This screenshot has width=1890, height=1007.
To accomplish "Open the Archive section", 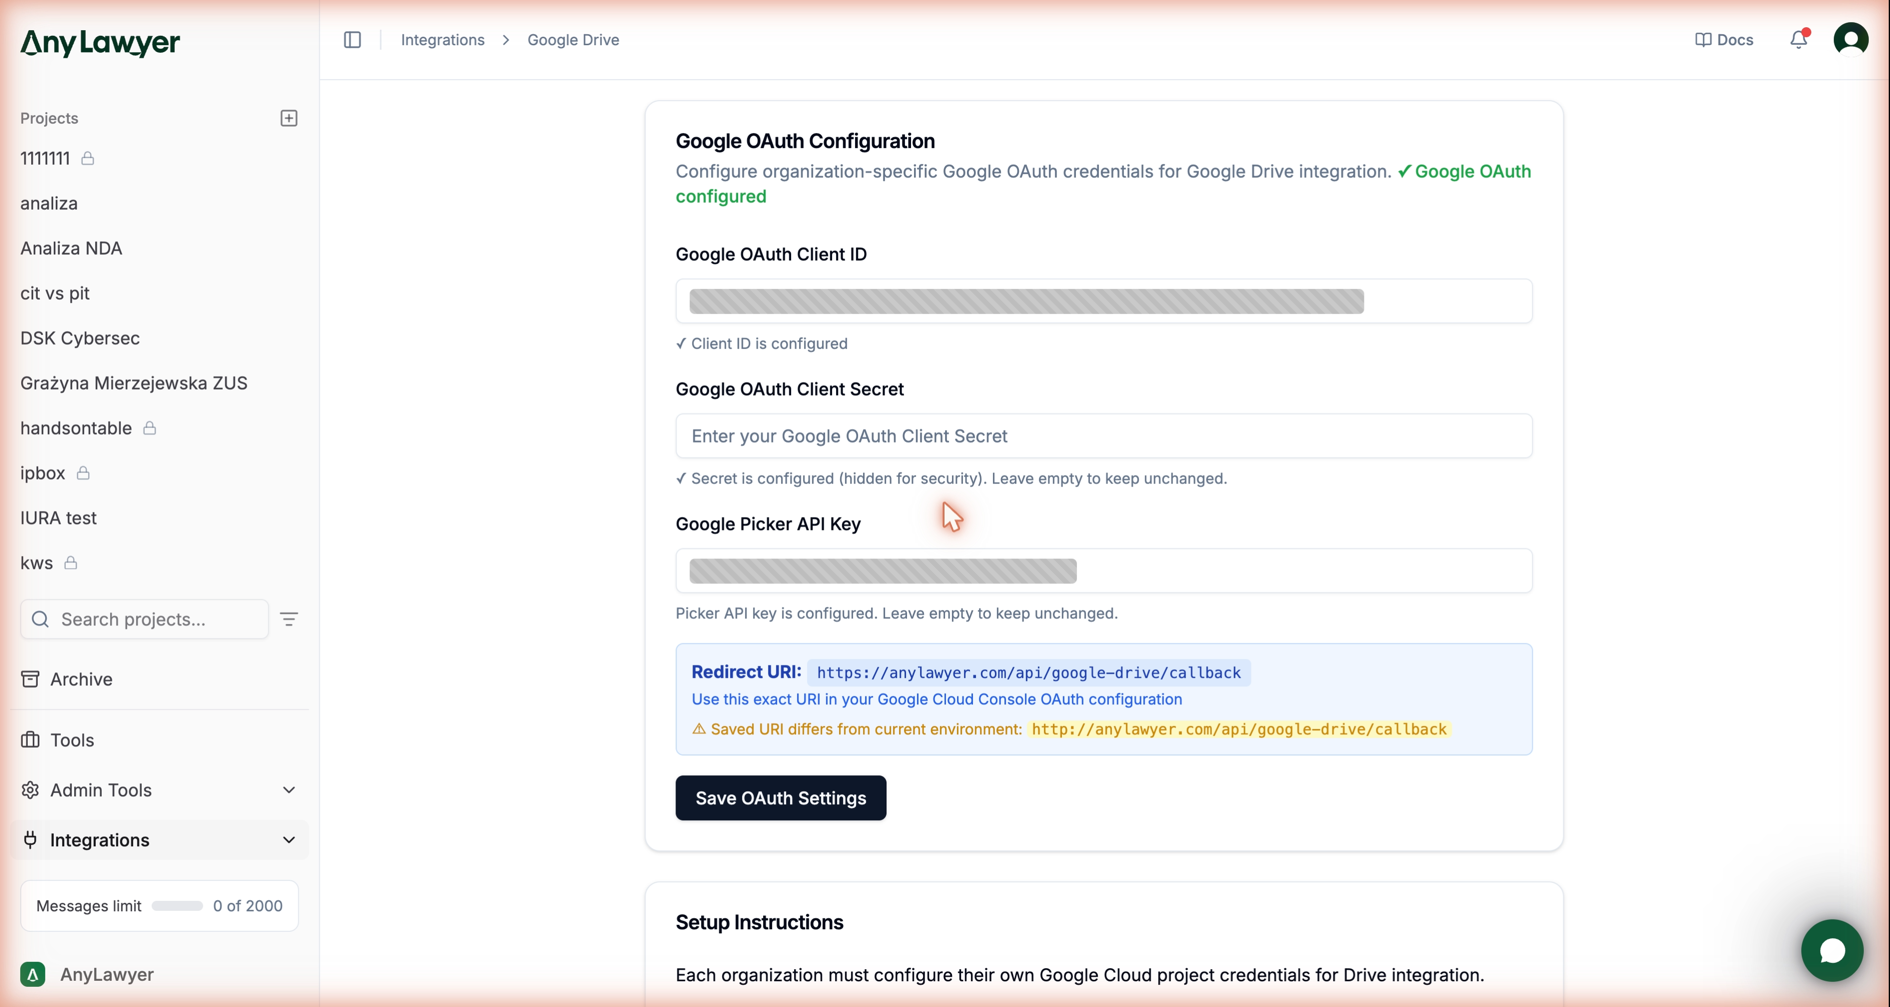I will 160,679.
